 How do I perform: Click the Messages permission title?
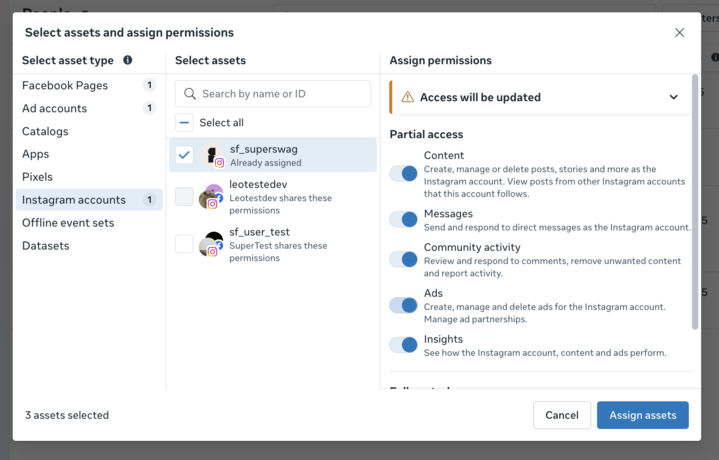[x=448, y=214]
